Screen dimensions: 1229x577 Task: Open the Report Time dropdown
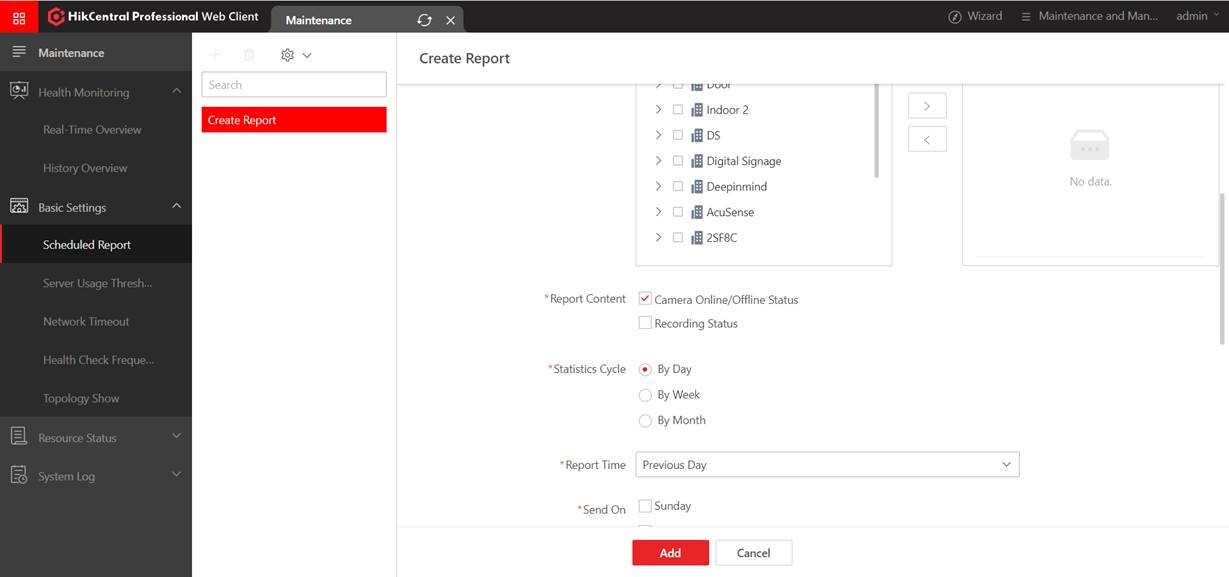coord(827,465)
